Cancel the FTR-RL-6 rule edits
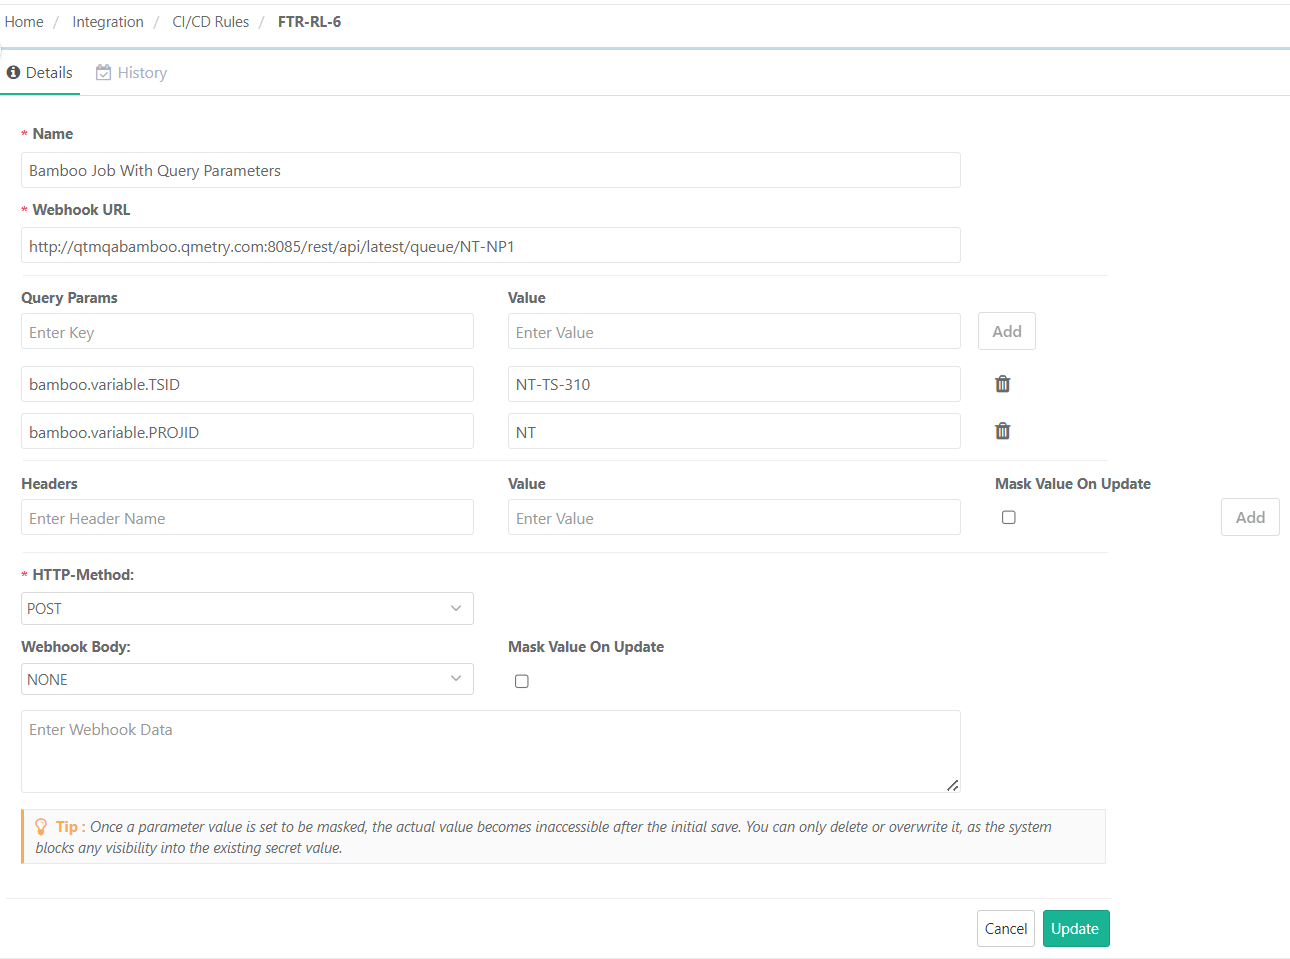The width and height of the screenshot is (1290, 959). (1005, 928)
